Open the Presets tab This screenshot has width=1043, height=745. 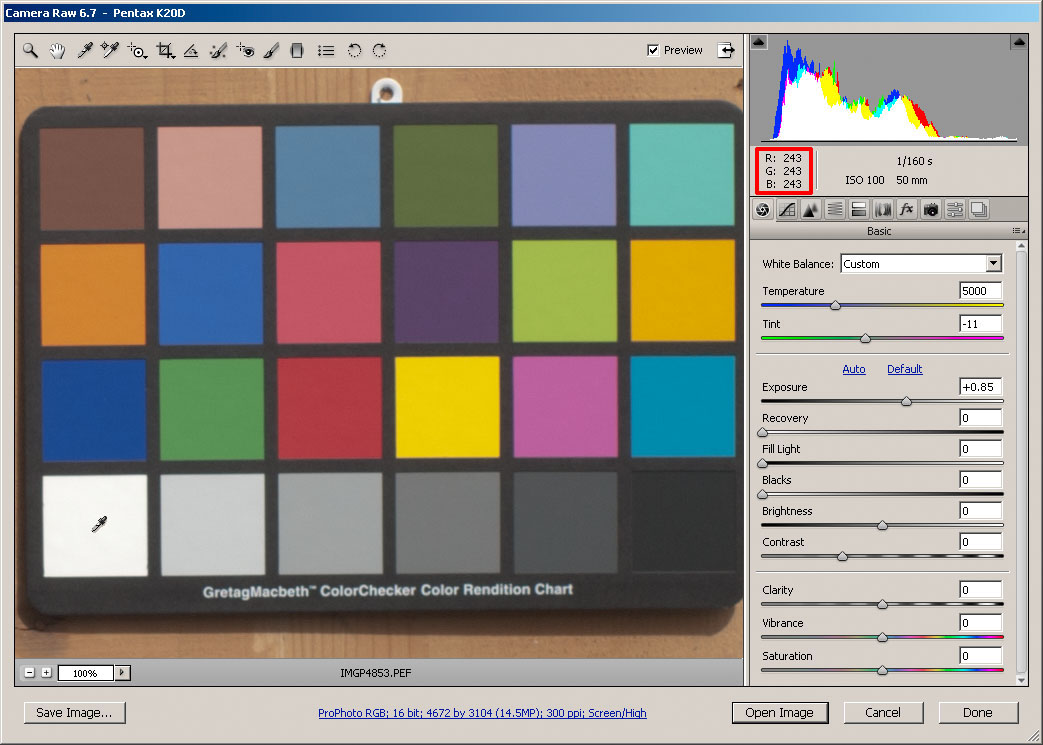(955, 210)
